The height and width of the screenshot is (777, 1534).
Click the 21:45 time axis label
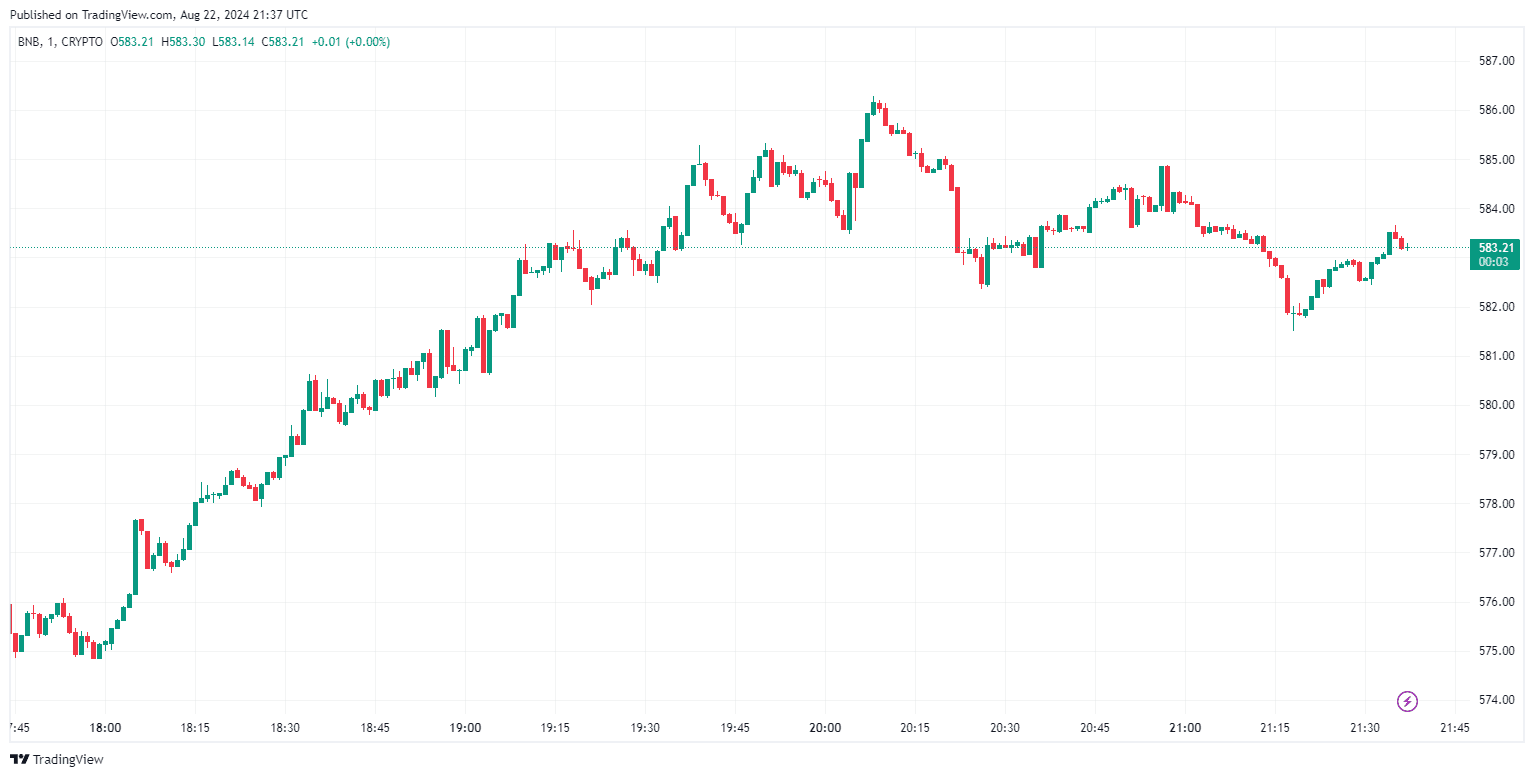1456,728
